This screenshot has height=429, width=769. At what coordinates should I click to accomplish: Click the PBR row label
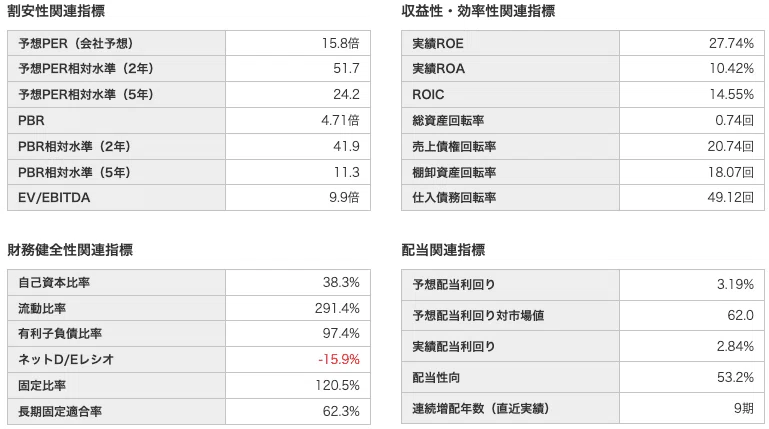pos(31,121)
